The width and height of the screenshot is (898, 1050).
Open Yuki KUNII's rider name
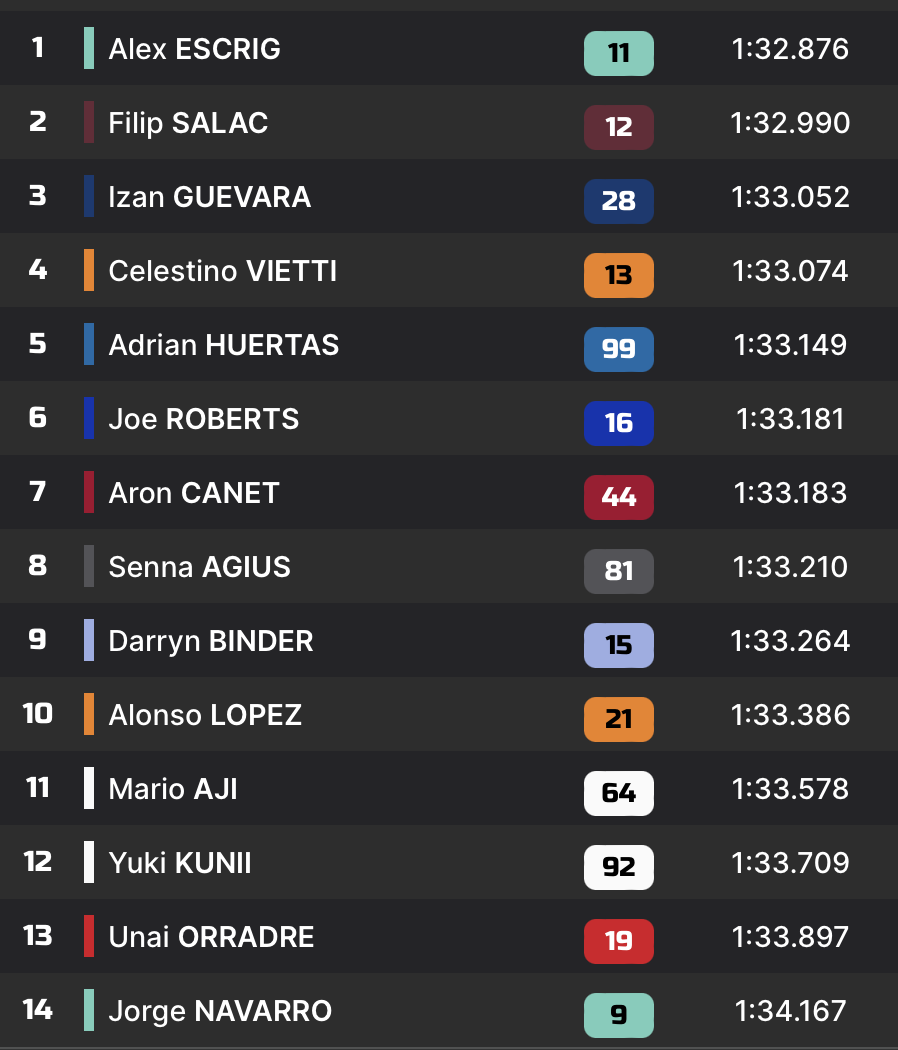pyautogui.click(x=180, y=863)
